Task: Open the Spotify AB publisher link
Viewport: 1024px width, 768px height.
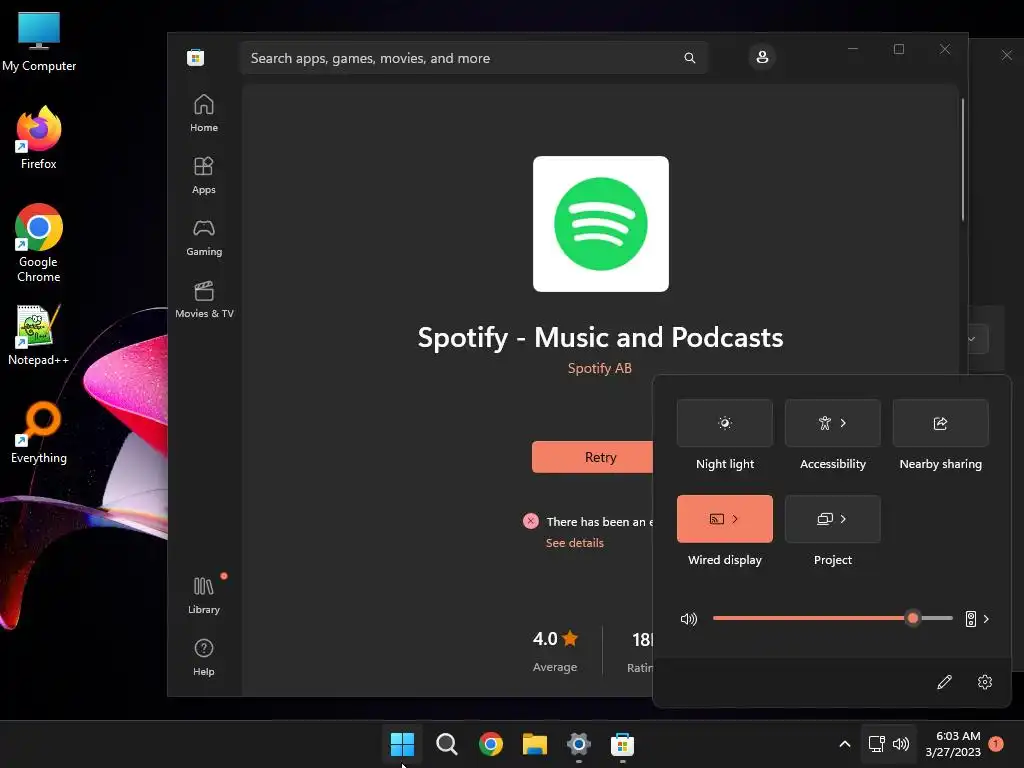Action: click(x=600, y=368)
